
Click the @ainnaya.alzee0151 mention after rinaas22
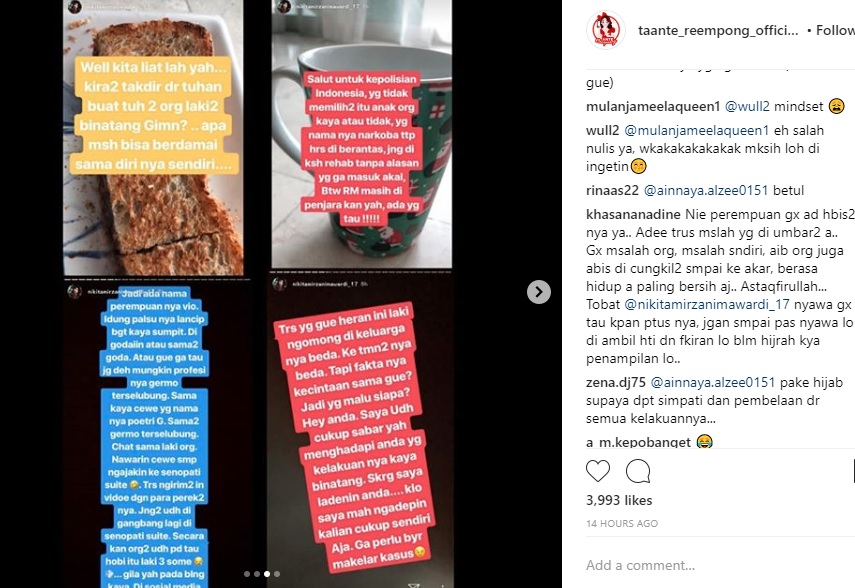706,190
